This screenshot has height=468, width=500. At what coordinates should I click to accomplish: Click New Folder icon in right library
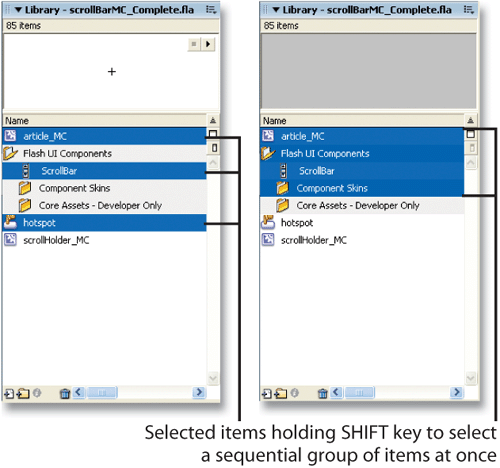coord(281,394)
